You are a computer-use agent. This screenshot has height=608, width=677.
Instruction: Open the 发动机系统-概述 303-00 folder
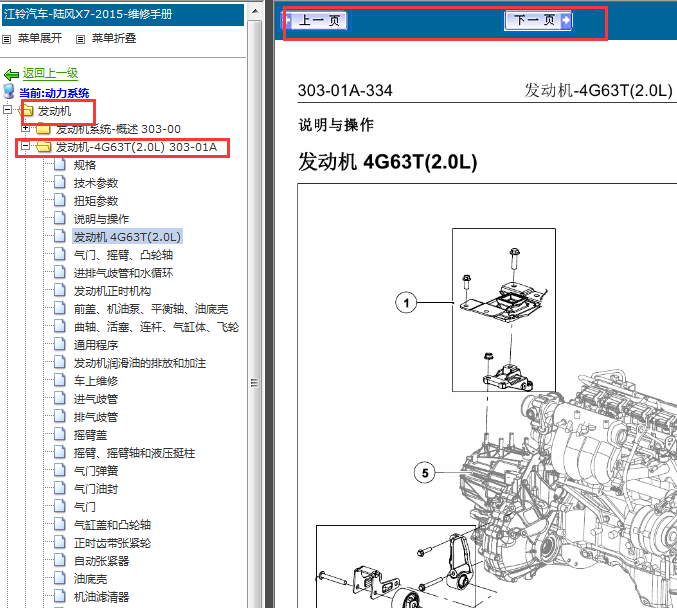tap(118, 129)
